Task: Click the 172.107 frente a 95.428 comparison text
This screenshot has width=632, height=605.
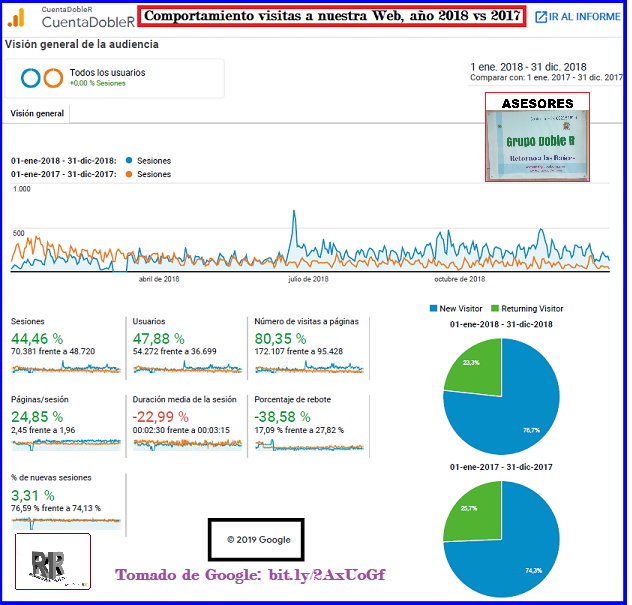Action: point(299,351)
